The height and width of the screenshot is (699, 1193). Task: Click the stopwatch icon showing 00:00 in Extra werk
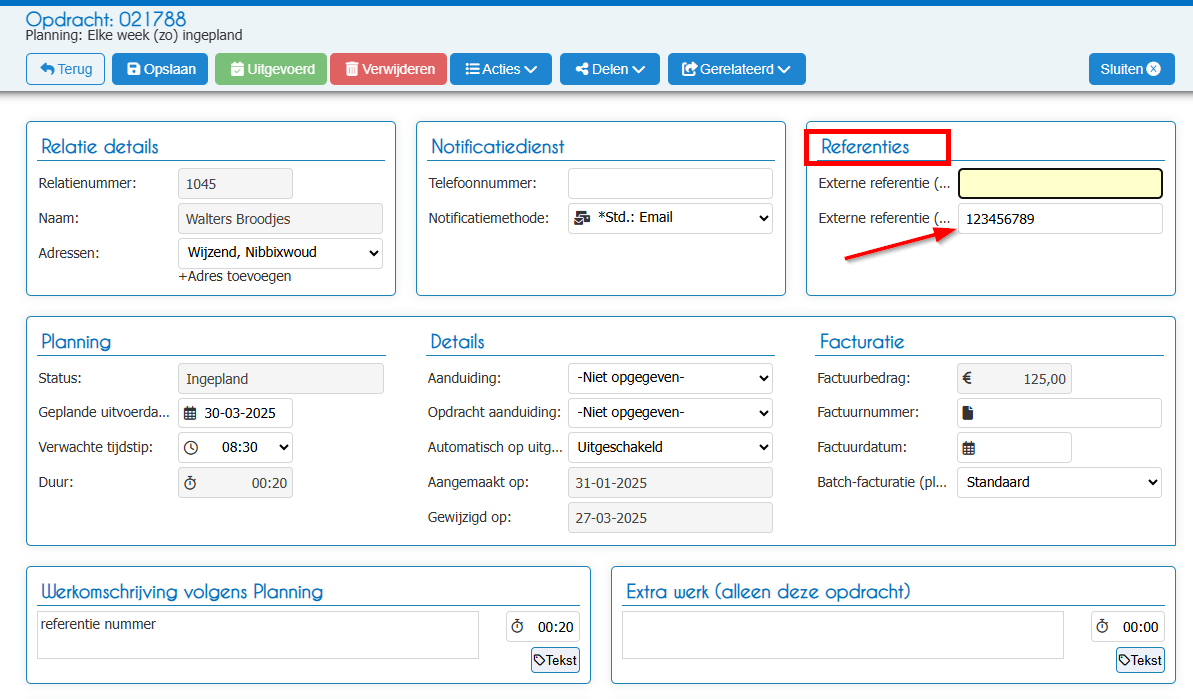coord(1102,627)
